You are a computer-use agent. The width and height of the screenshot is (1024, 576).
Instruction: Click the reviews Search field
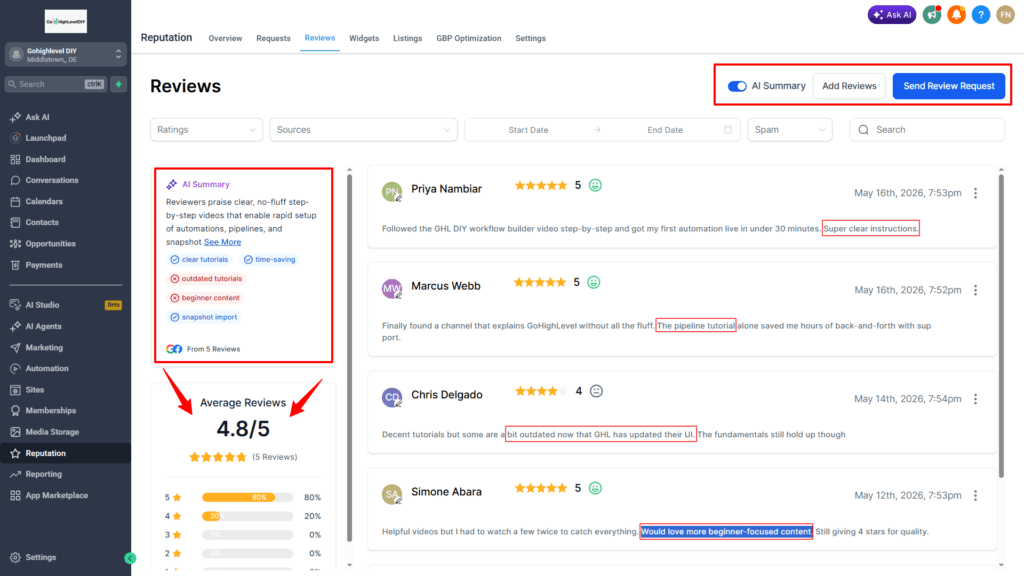pyautogui.click(x=927, y=130)
